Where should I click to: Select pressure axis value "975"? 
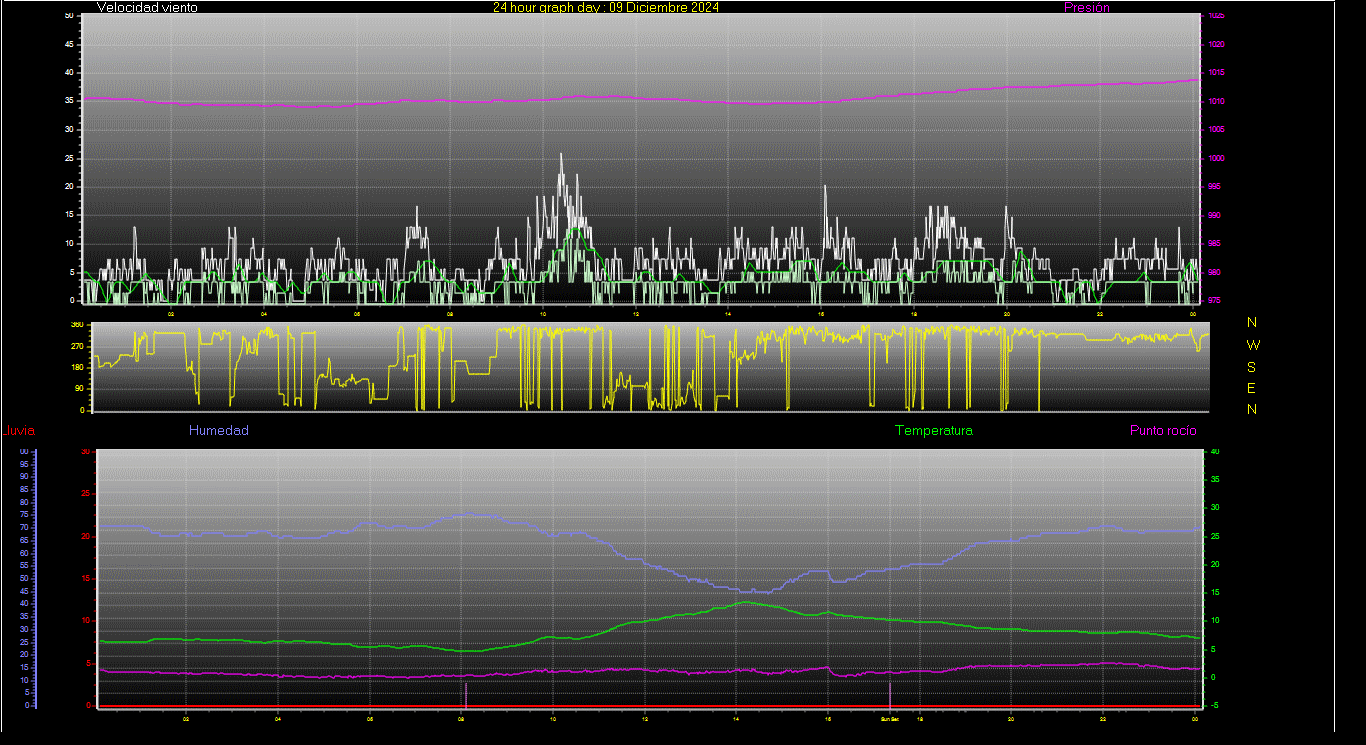[1214, 300]
